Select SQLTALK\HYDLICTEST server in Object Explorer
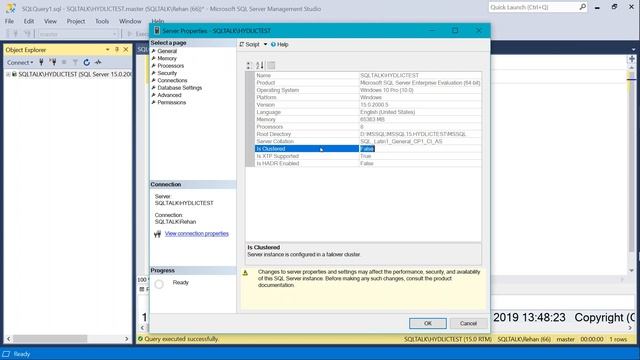This screenshot has width=640, height=360. pos(75,74)
